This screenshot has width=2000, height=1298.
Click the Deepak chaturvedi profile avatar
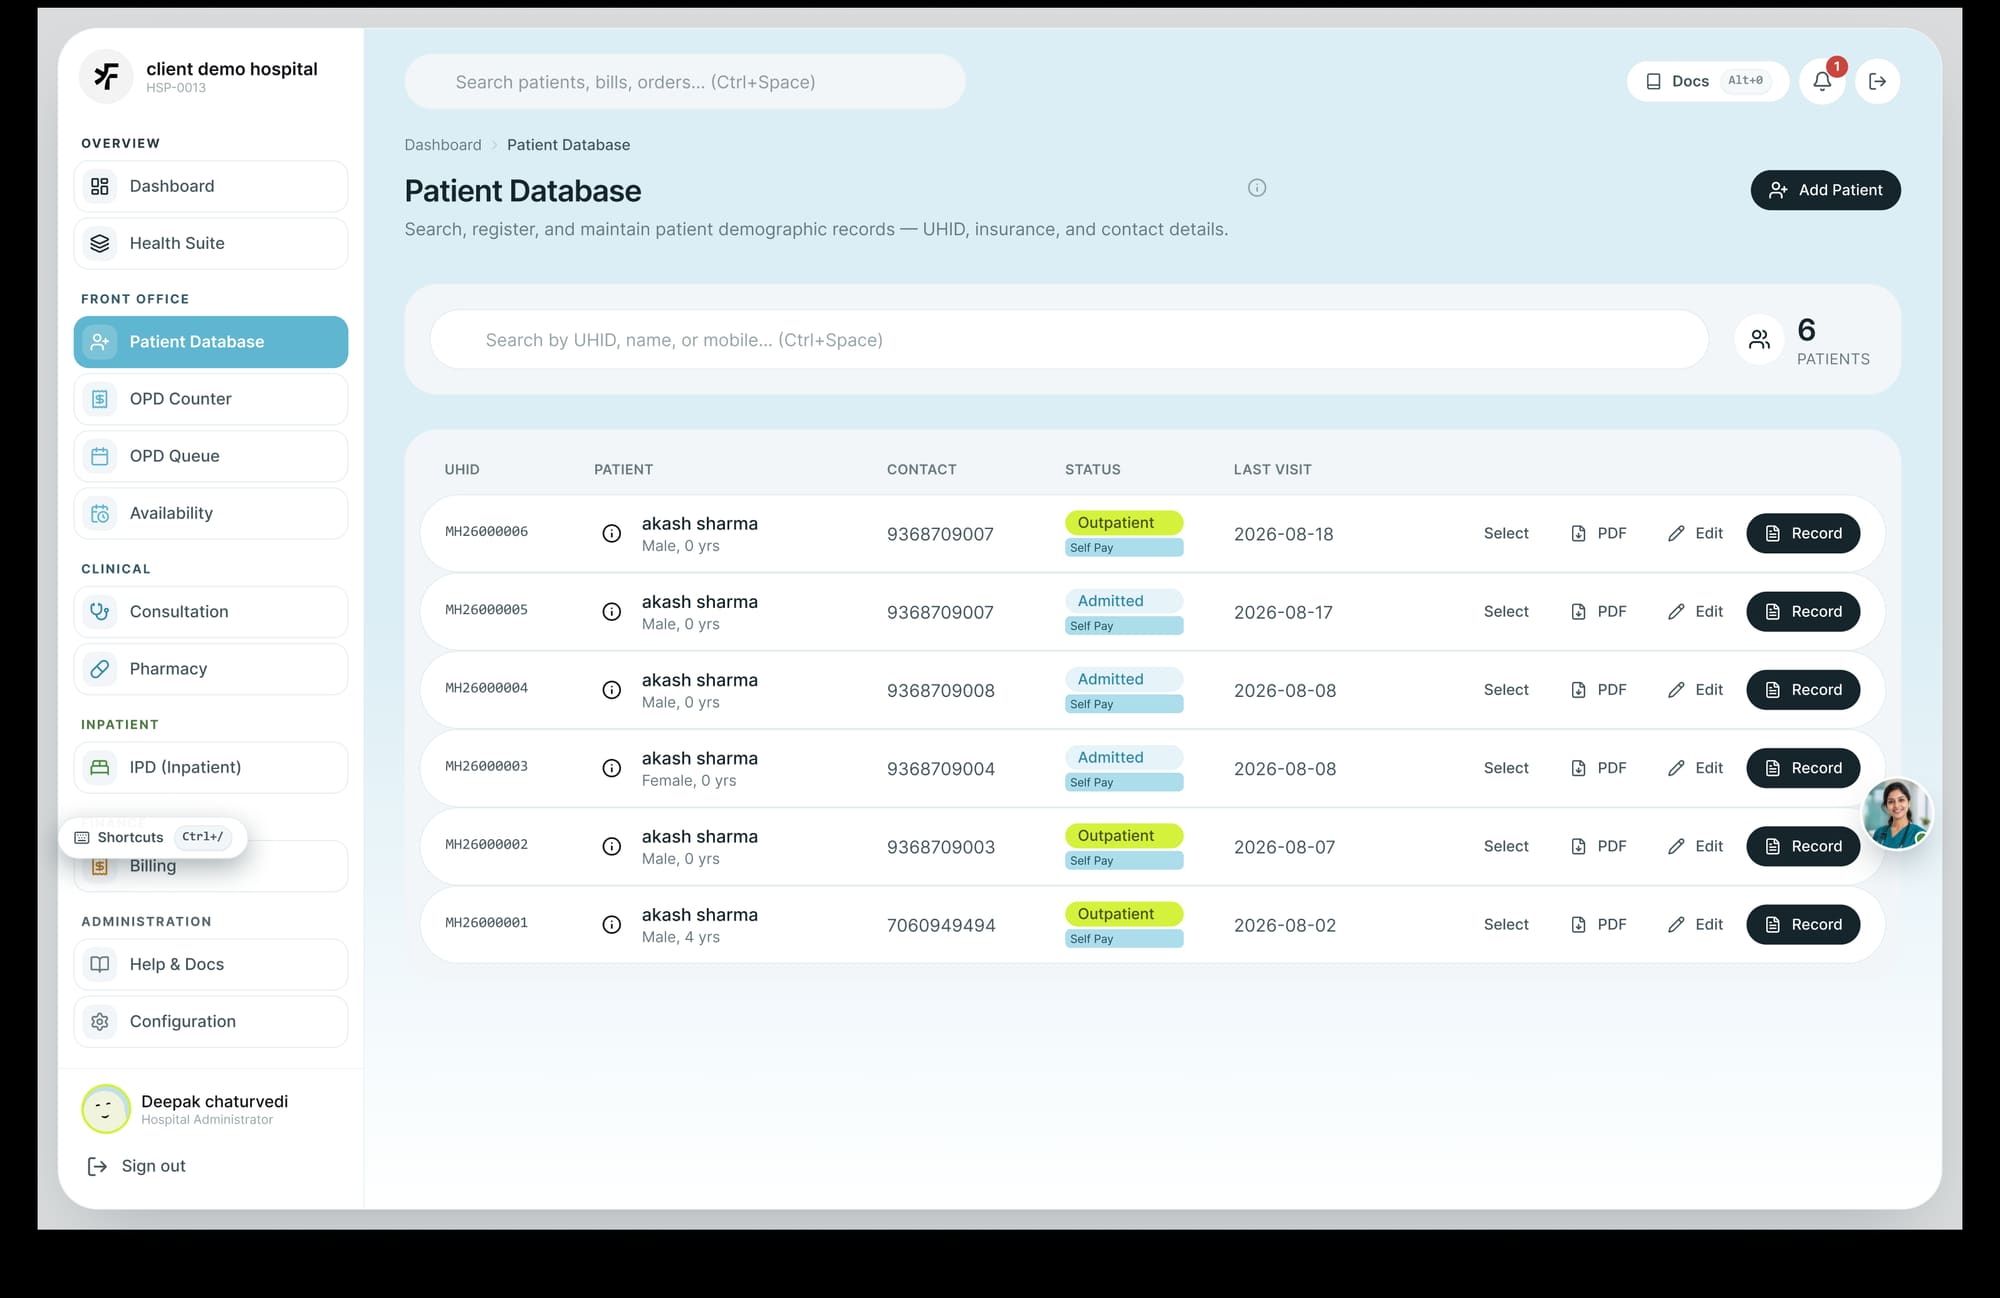105,1109
